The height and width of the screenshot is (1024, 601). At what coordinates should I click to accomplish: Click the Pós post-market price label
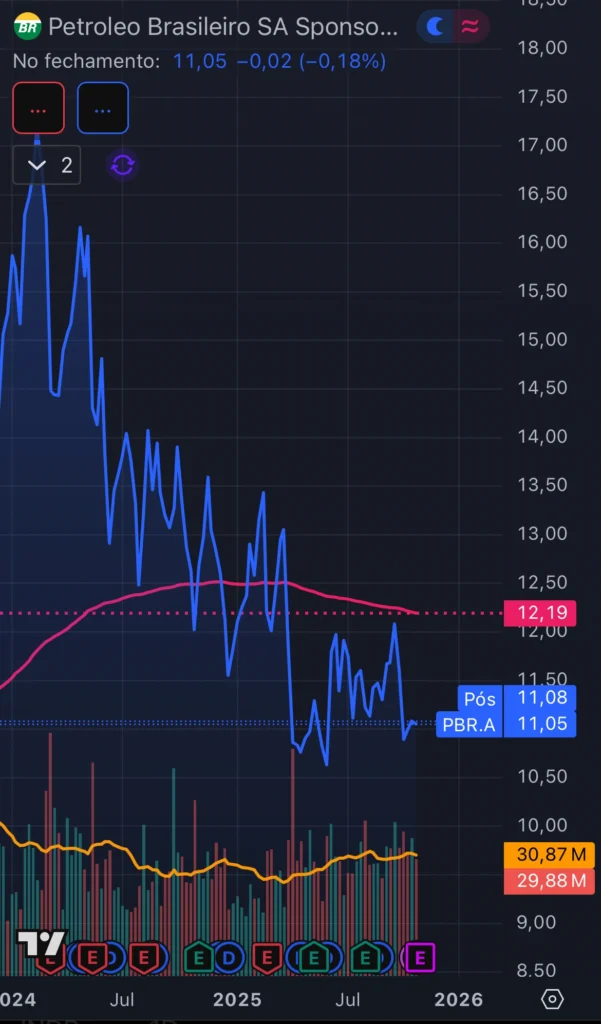(478, 698)
